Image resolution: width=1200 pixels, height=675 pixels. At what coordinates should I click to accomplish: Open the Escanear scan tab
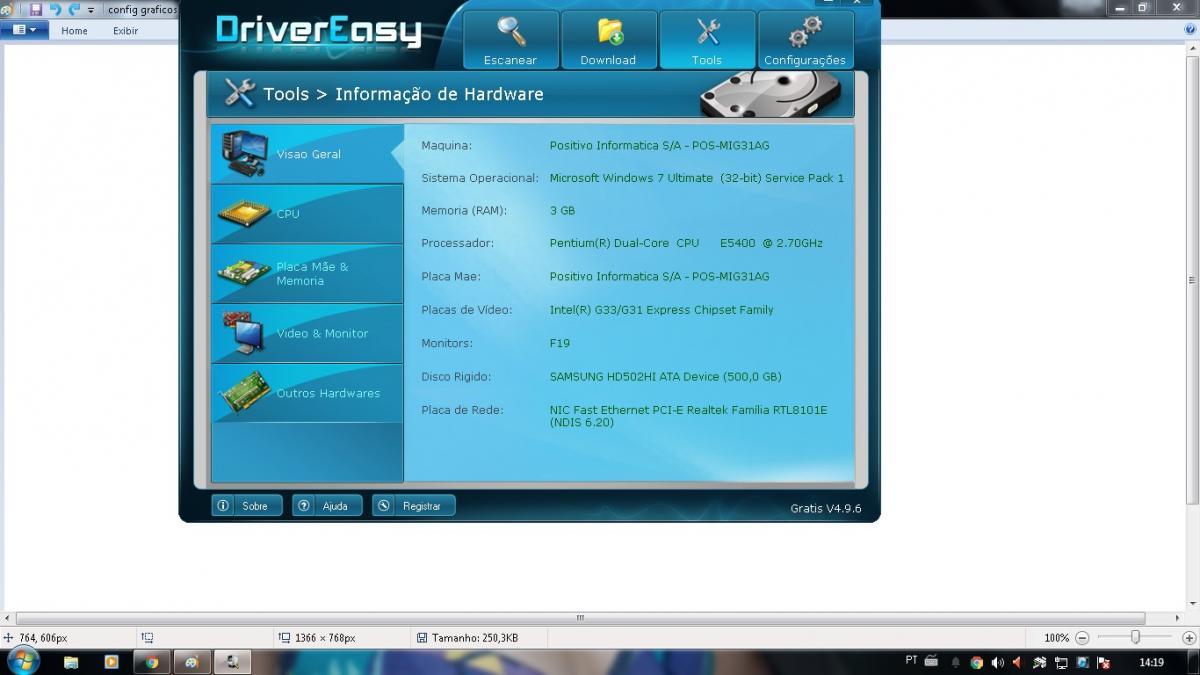(510, 40)
